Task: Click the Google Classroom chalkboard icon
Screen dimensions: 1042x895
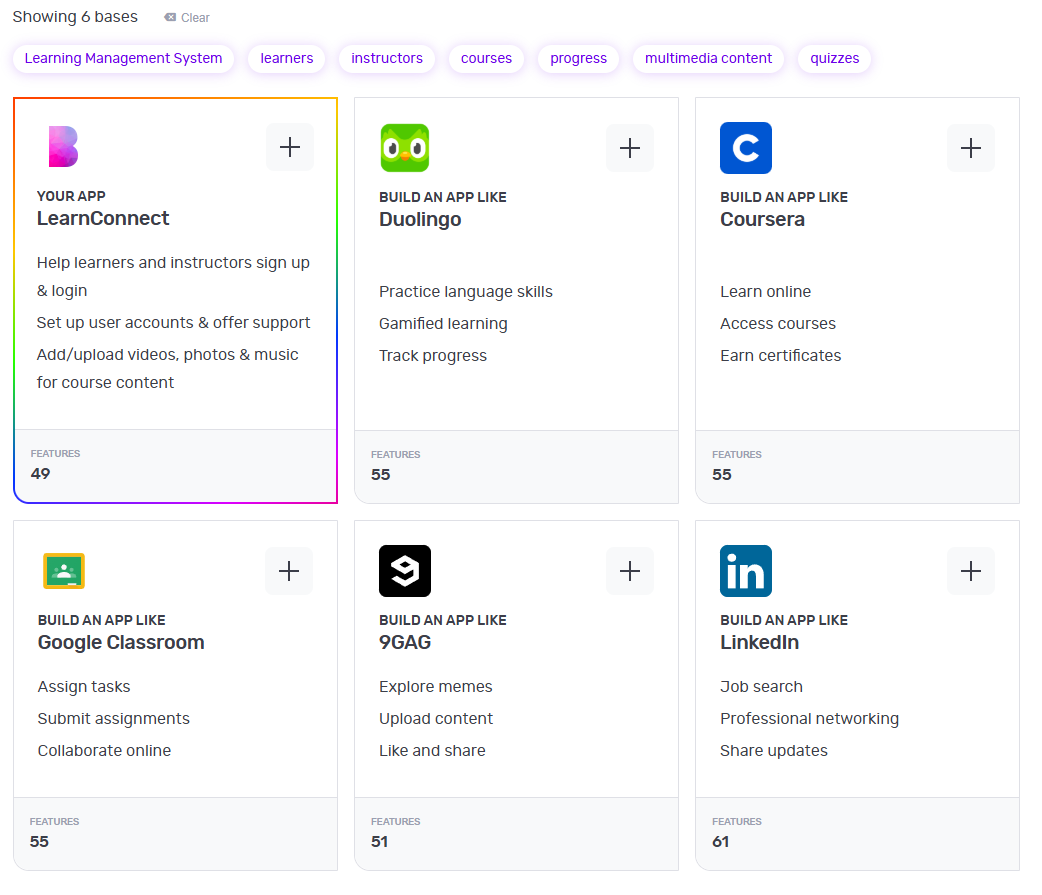Action: point(64,571)
